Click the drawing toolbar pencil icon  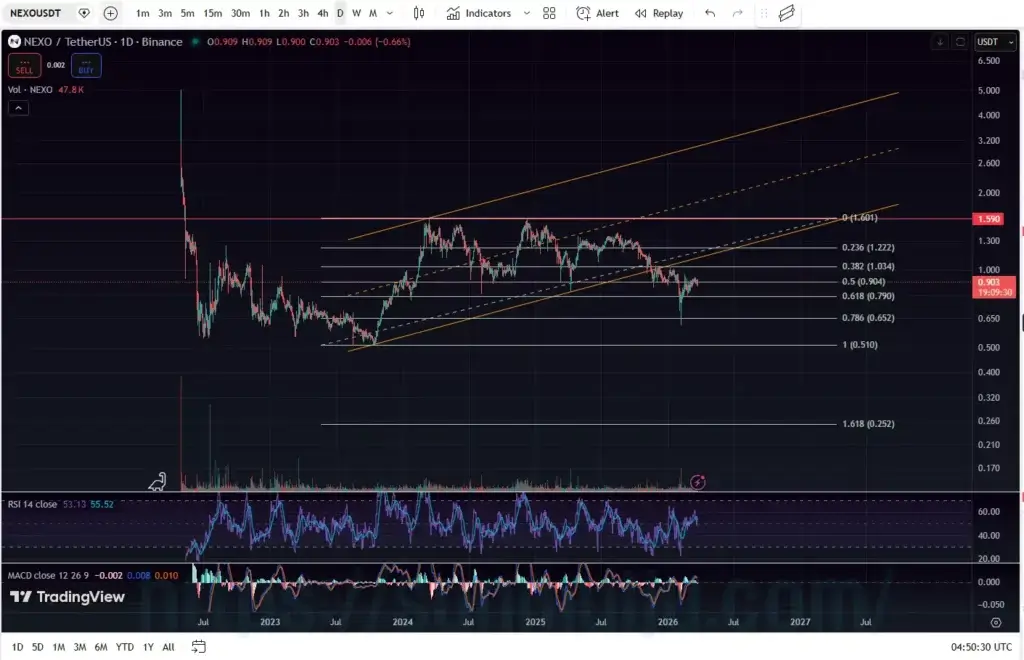tap(786, 13)
